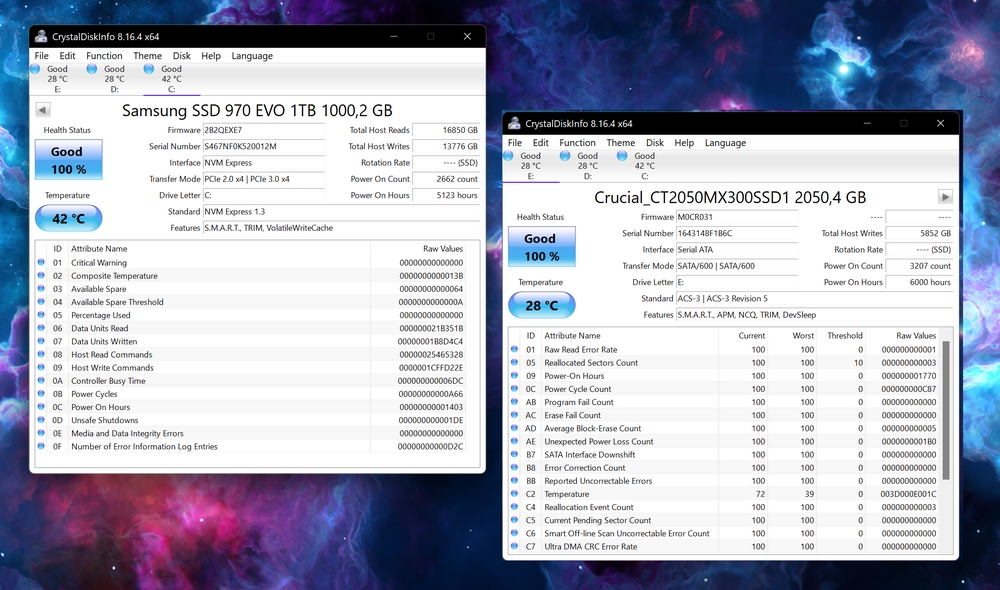The height and width of the screenshot is (590, 1000).
Task: Select the Host Read Commands row
Action: [x=250, y=354]
